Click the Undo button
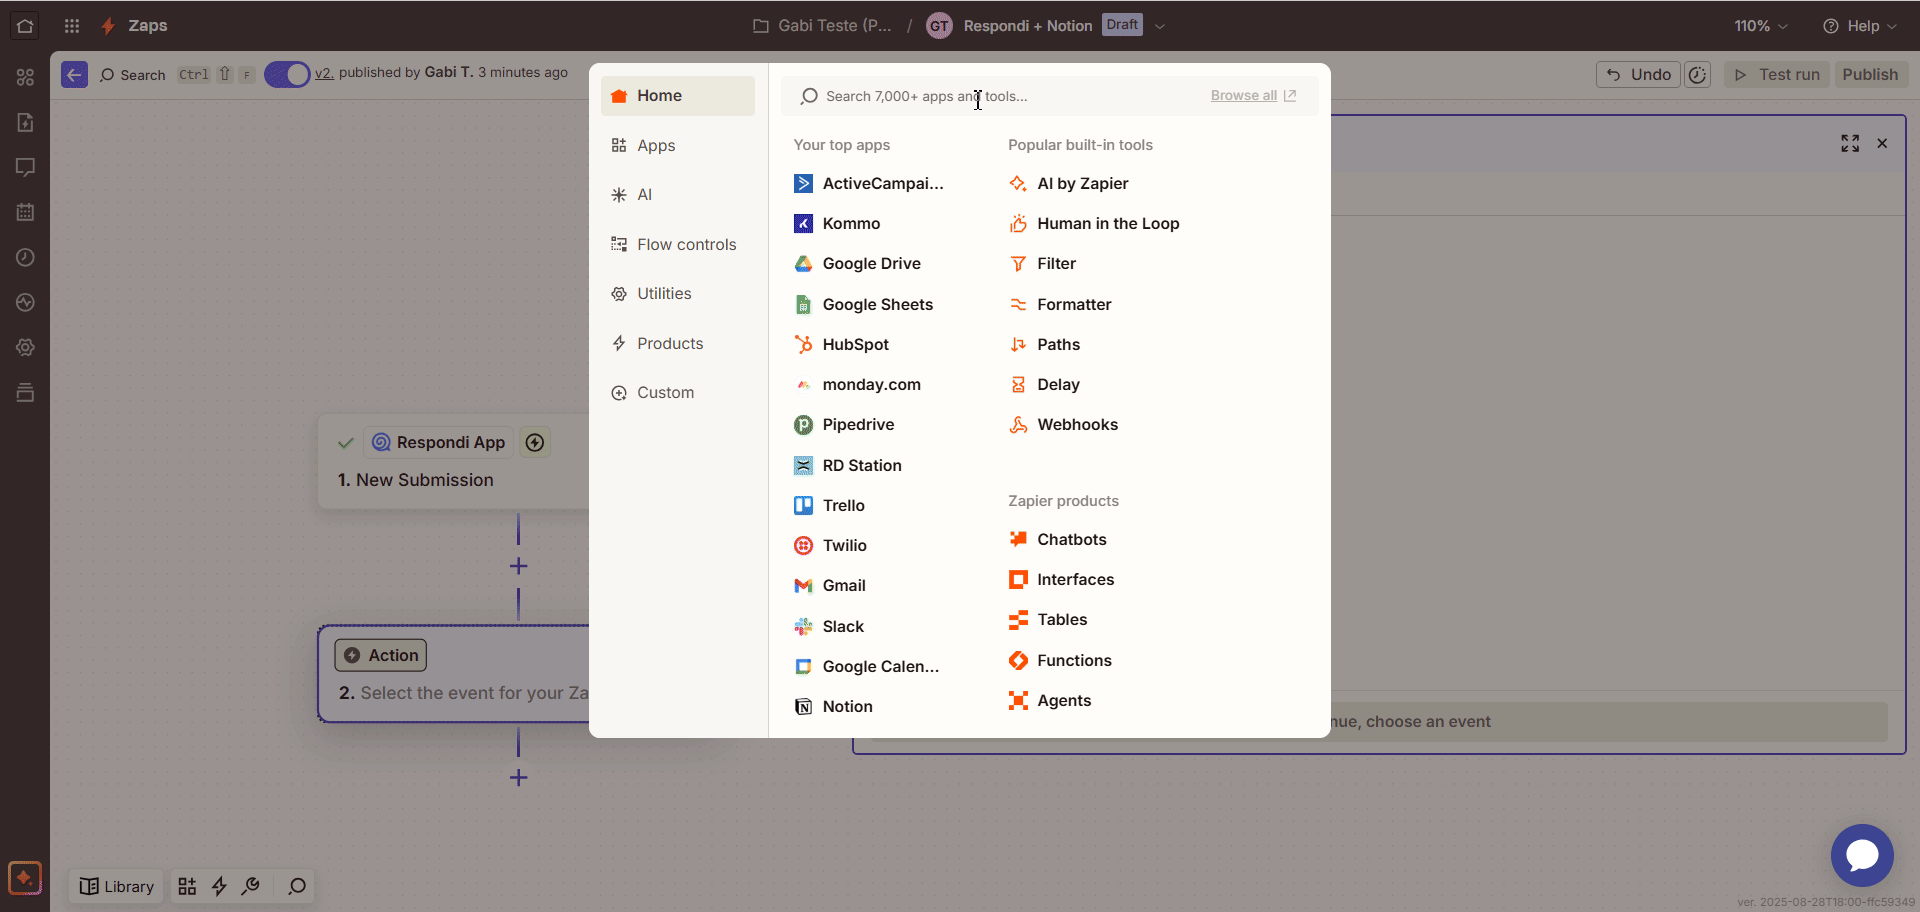Viewport: 1920px width, 912px height. [x=1638, y=75]
